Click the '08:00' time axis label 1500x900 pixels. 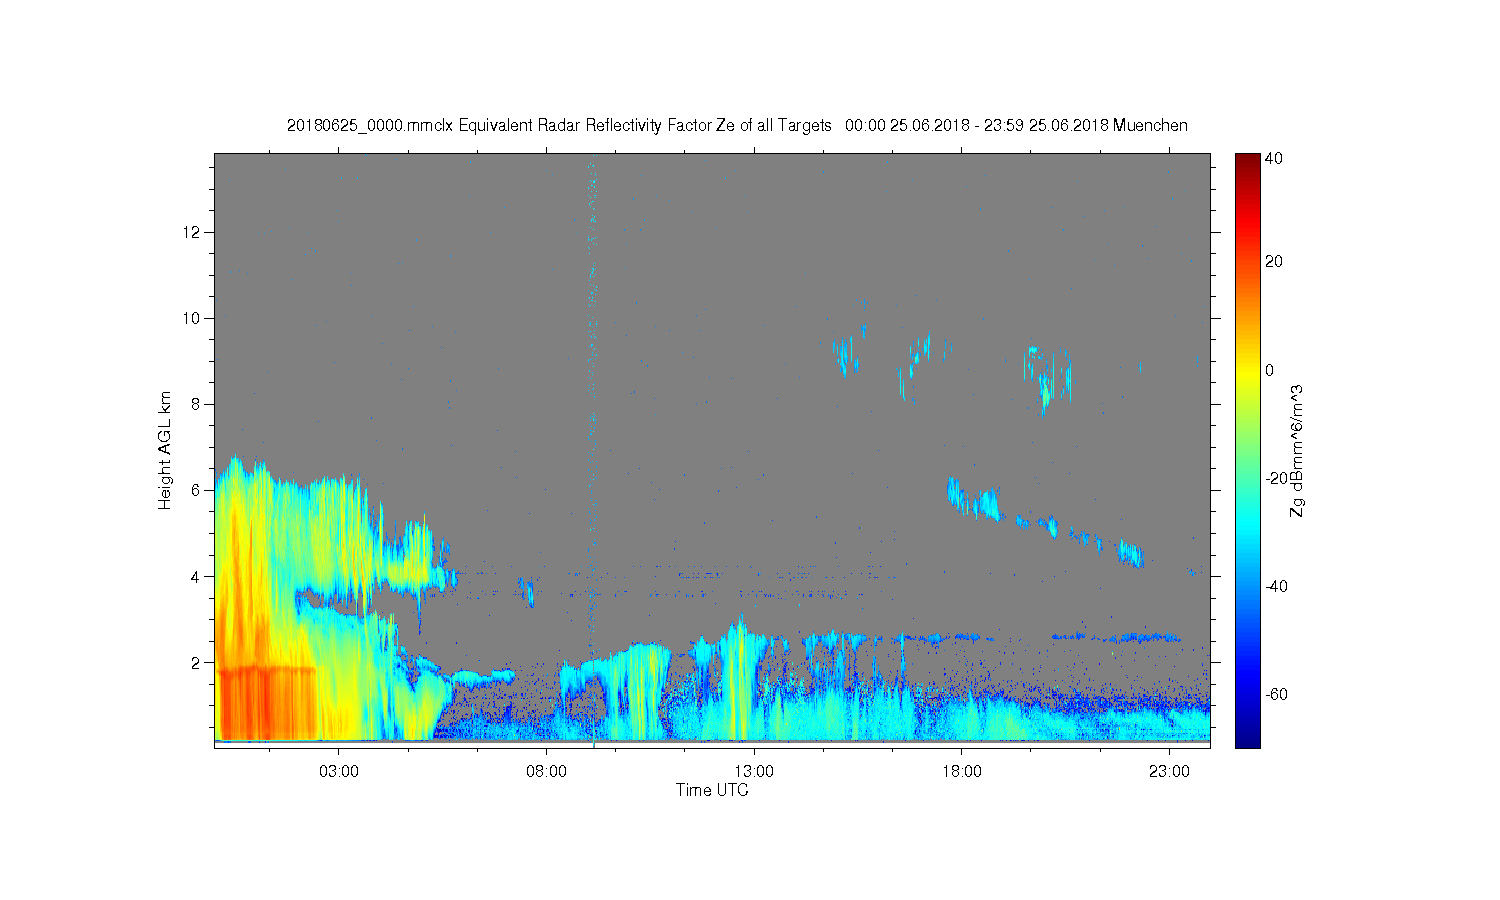point(546,772)
